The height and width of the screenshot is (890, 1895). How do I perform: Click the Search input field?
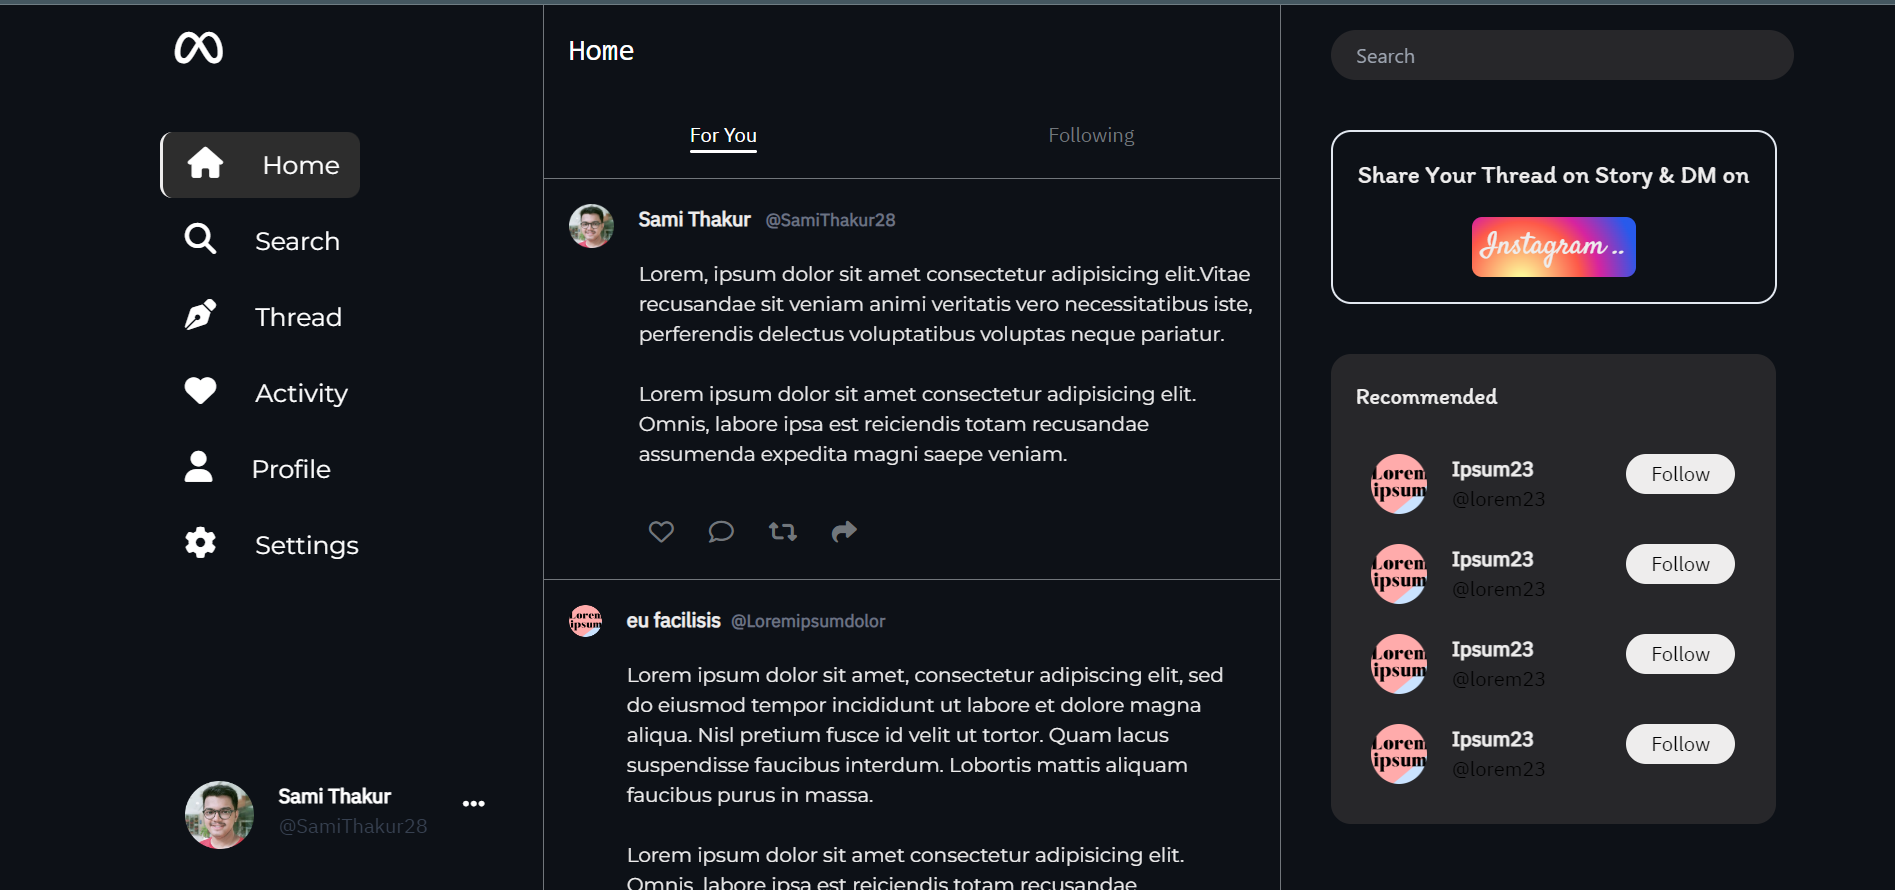tap(1561, 56)
